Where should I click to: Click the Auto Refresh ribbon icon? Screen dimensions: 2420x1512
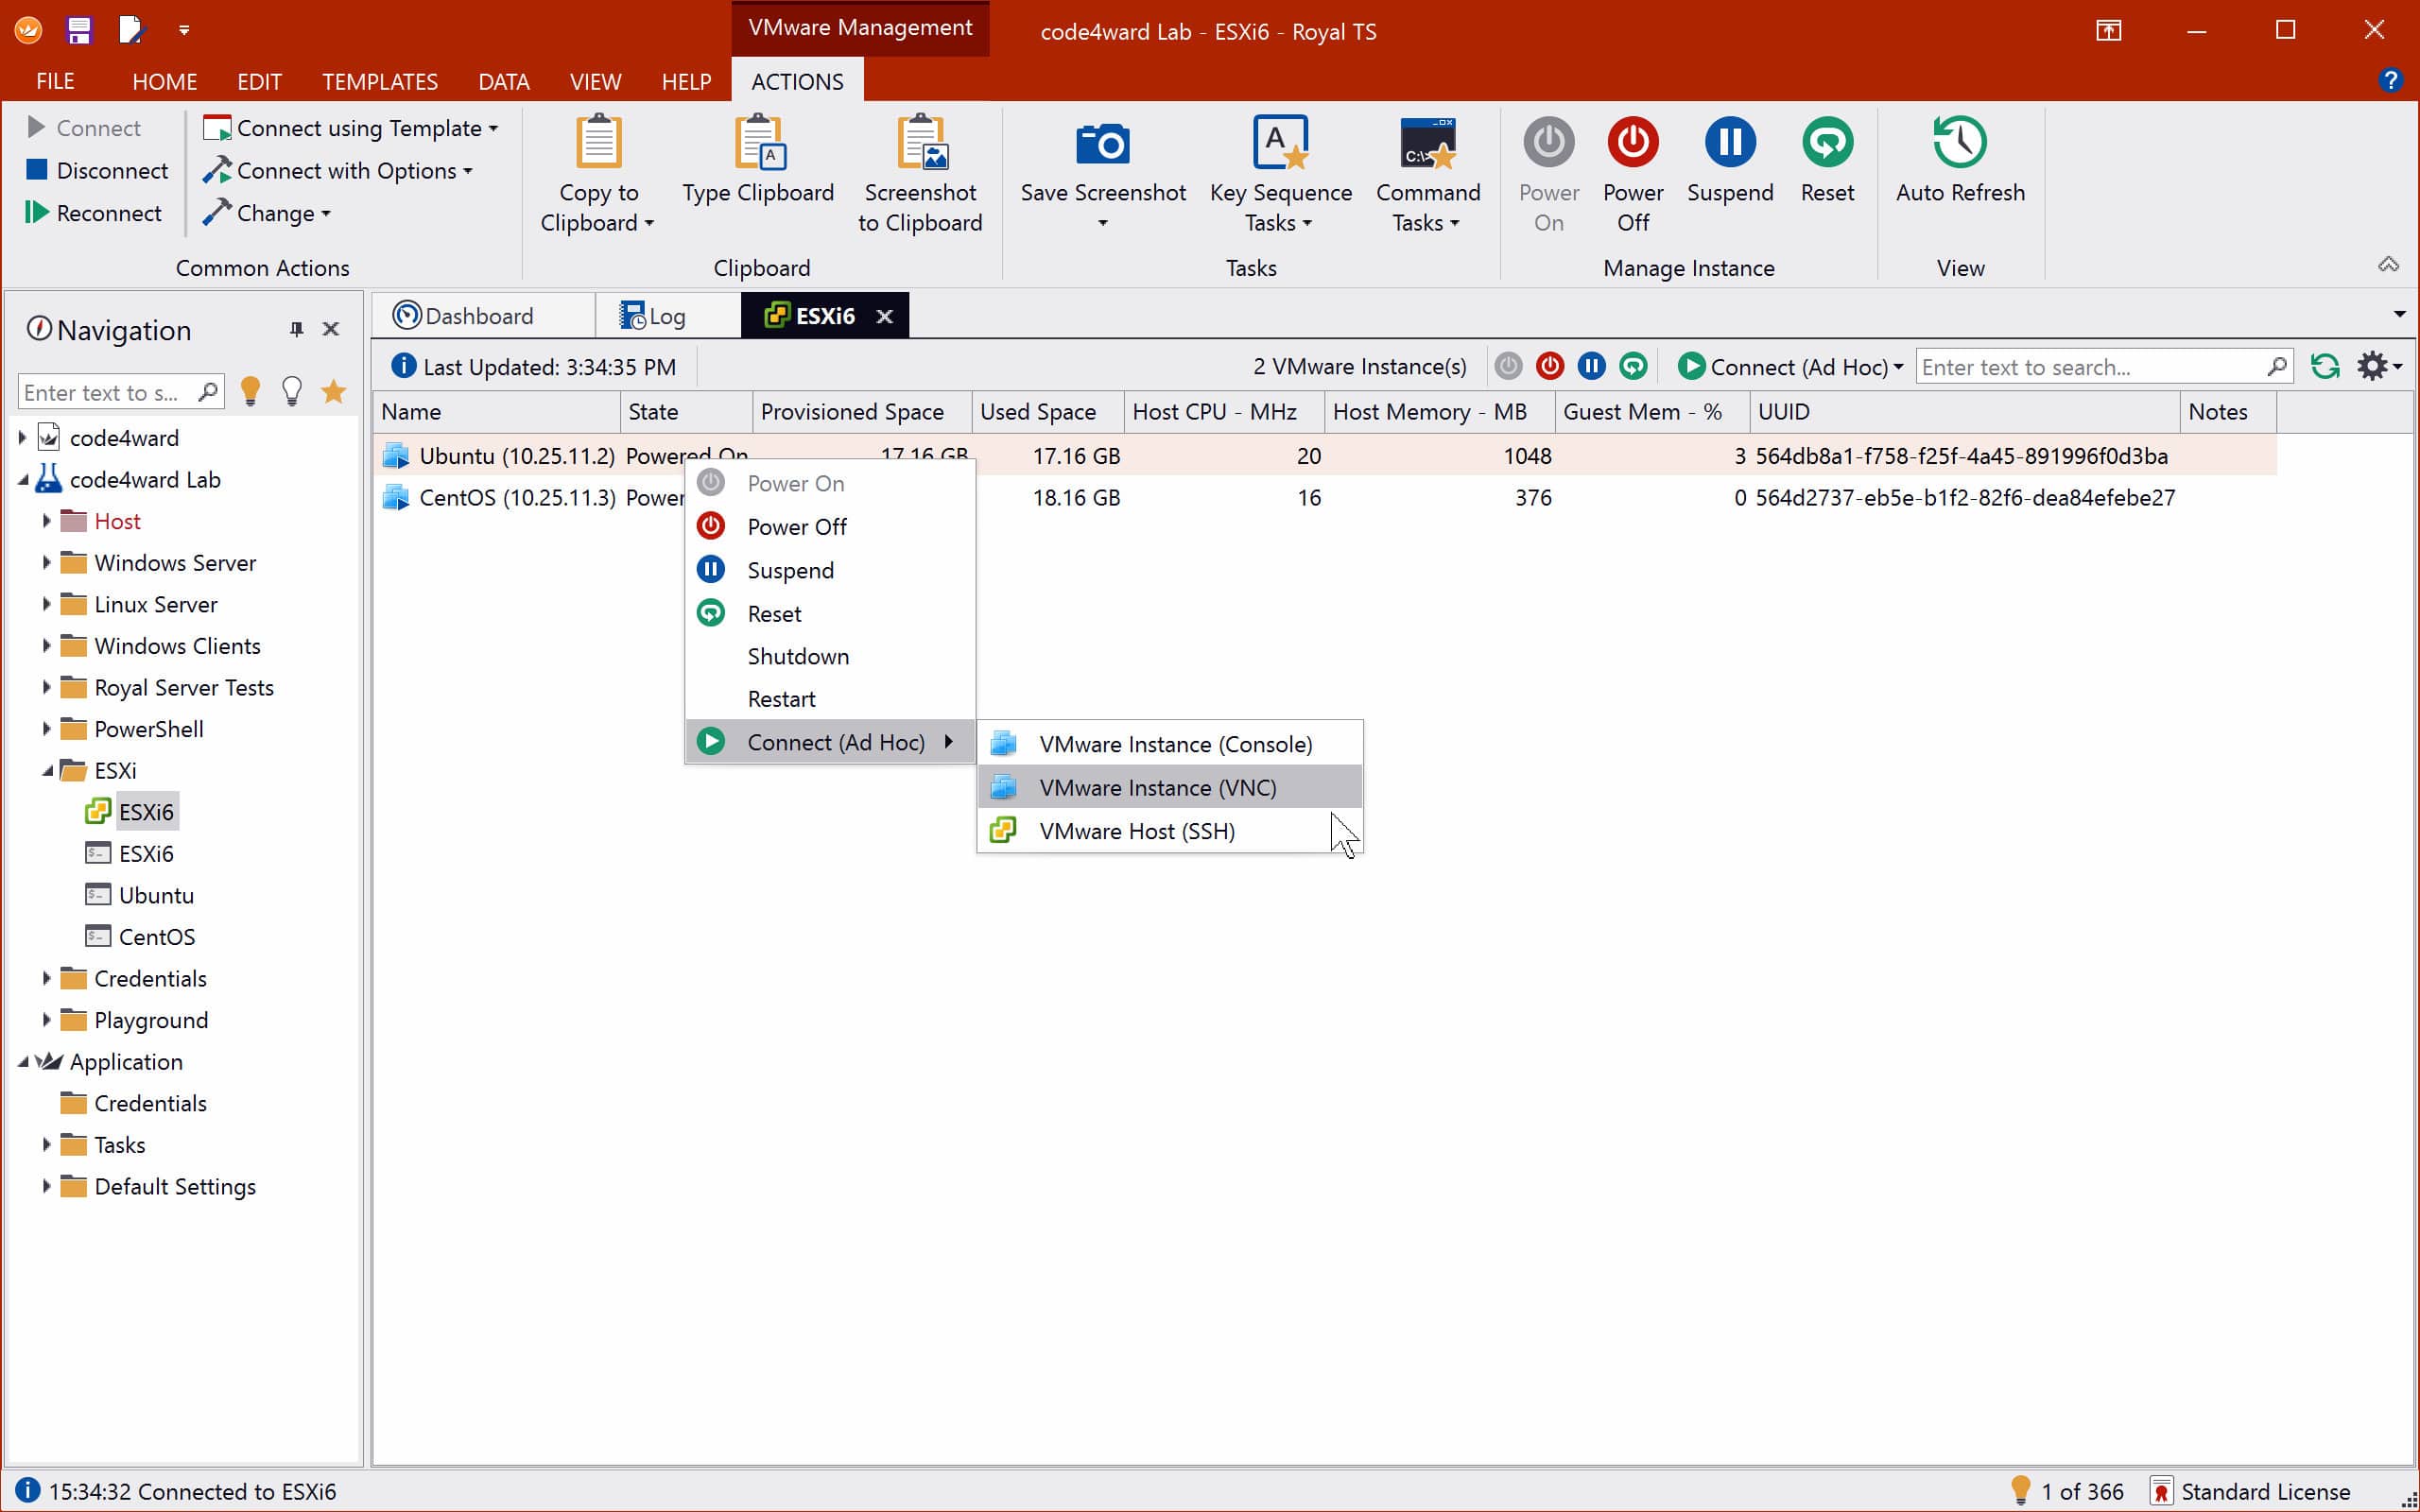1960,142
